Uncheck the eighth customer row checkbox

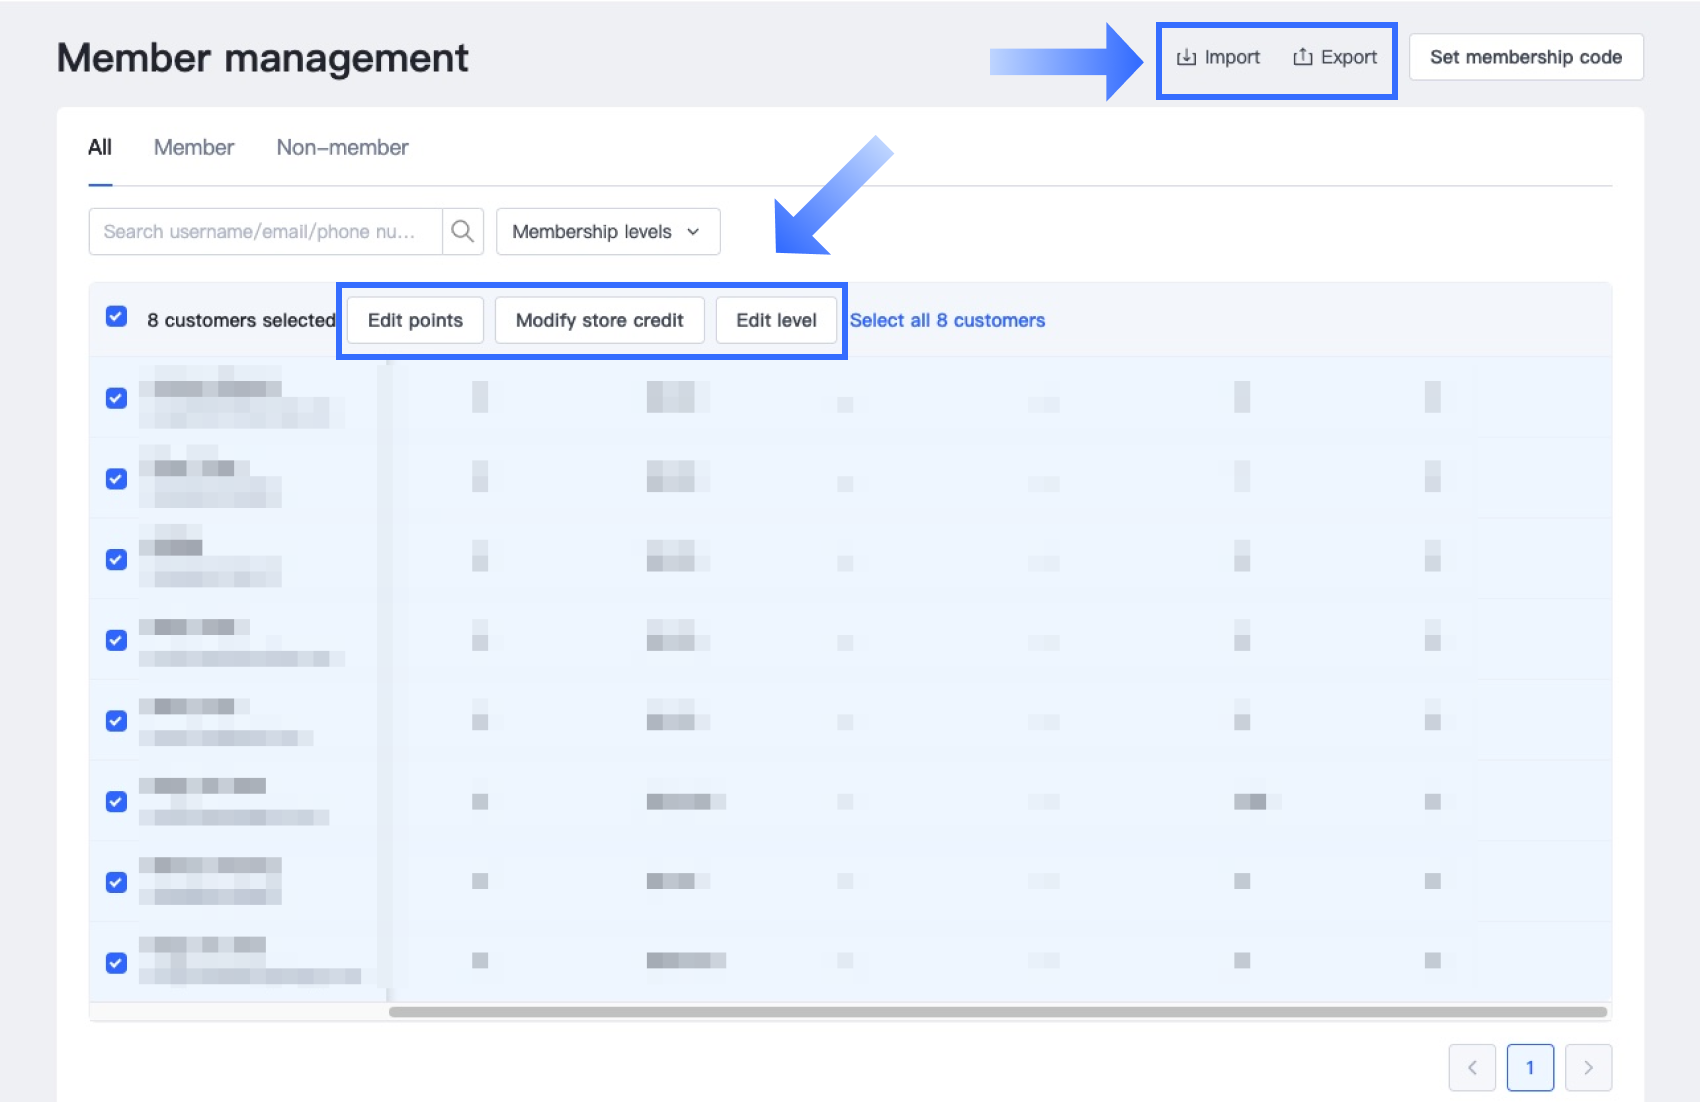pyautogui.click(x=116, y=963)
